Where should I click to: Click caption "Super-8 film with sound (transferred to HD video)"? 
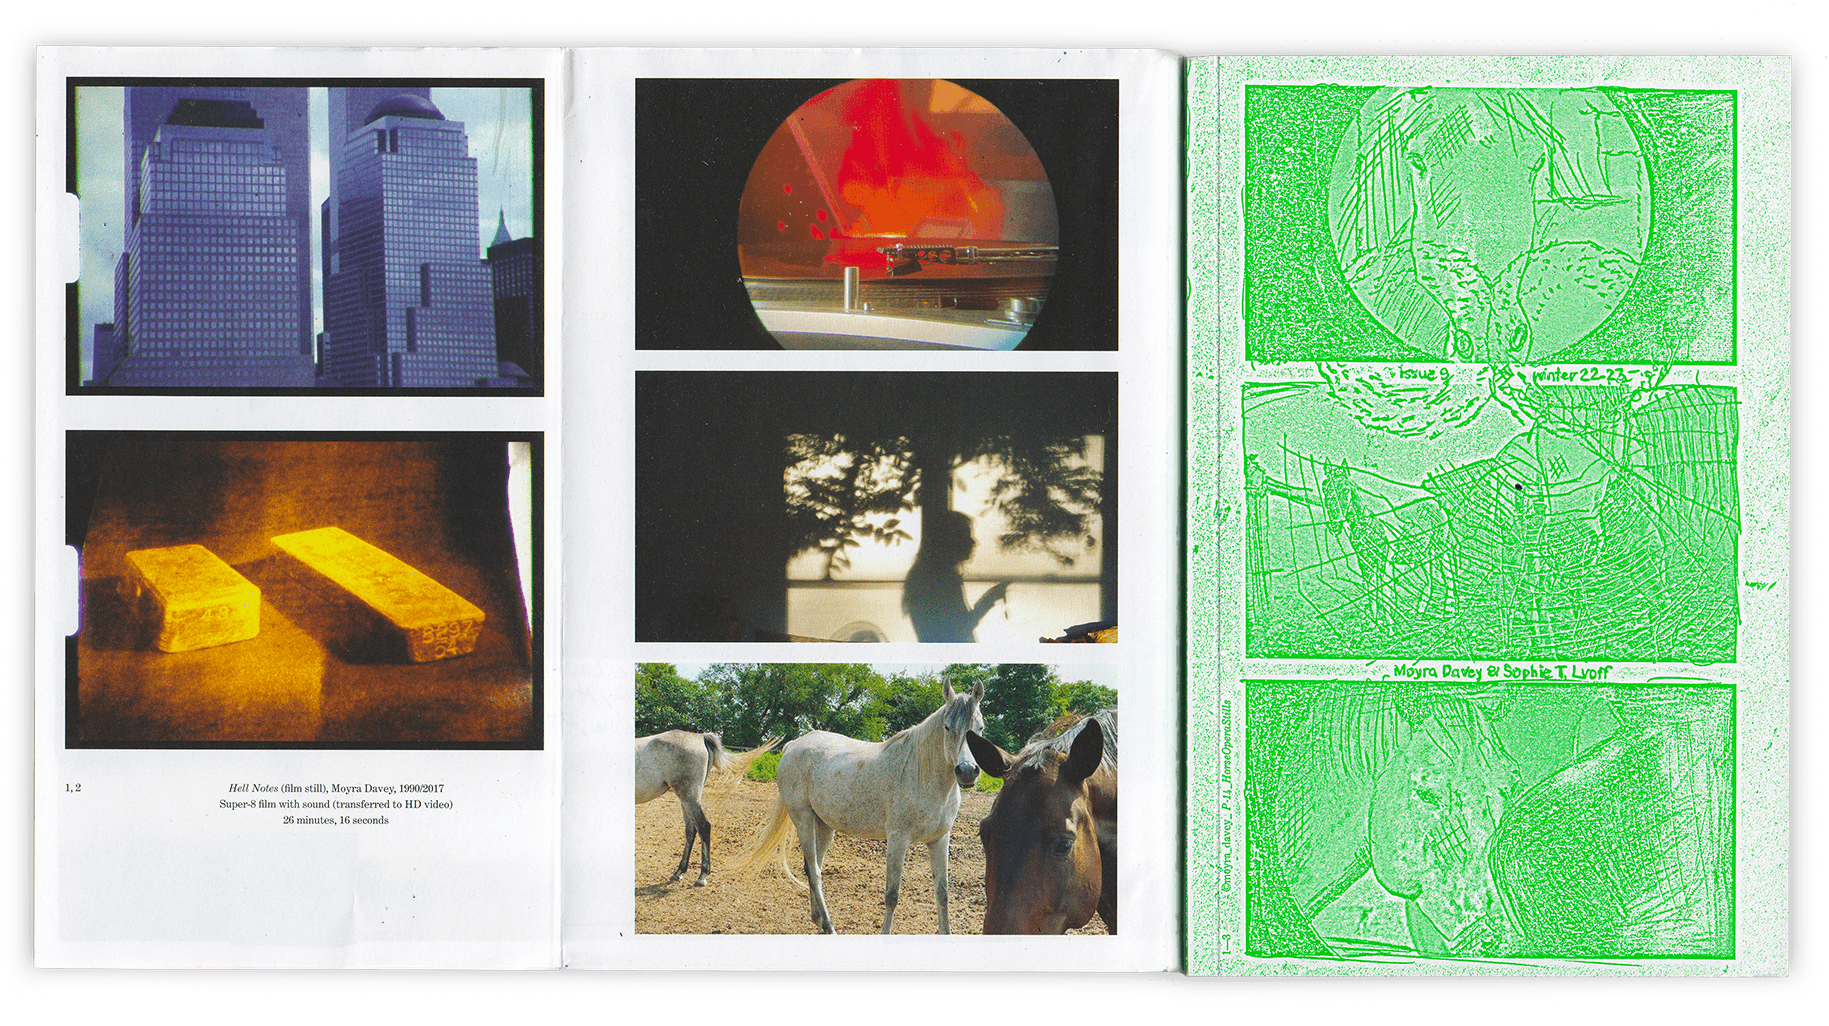[336, 804]
